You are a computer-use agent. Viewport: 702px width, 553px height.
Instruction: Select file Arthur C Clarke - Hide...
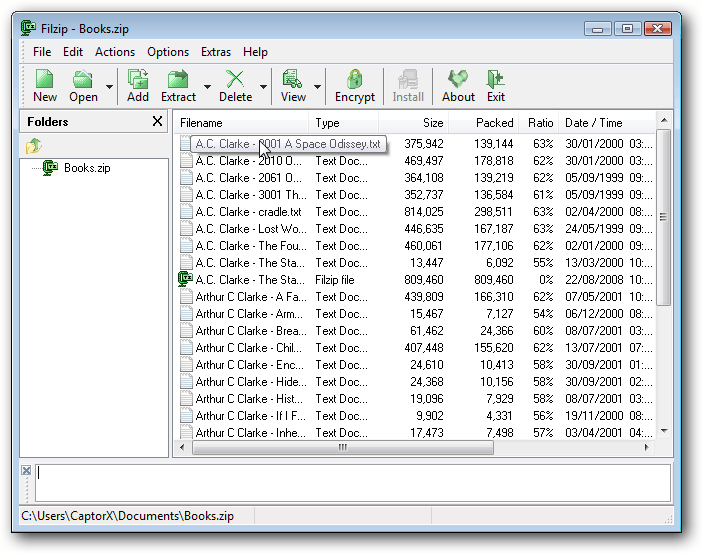click(251, 382)
